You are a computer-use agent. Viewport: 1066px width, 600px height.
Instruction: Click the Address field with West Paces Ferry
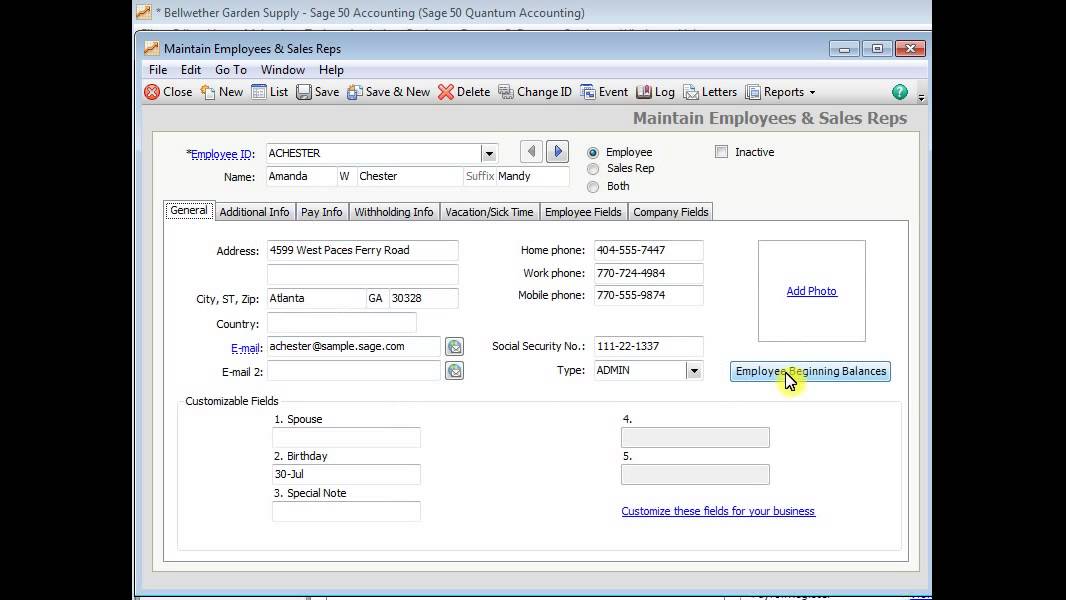point(362,250)
